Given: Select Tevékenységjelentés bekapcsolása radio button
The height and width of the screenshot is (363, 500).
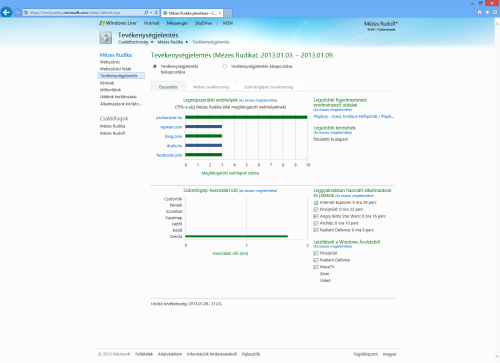Looking at the screenshot, I should pyautogui.click(x=155, y=66).
